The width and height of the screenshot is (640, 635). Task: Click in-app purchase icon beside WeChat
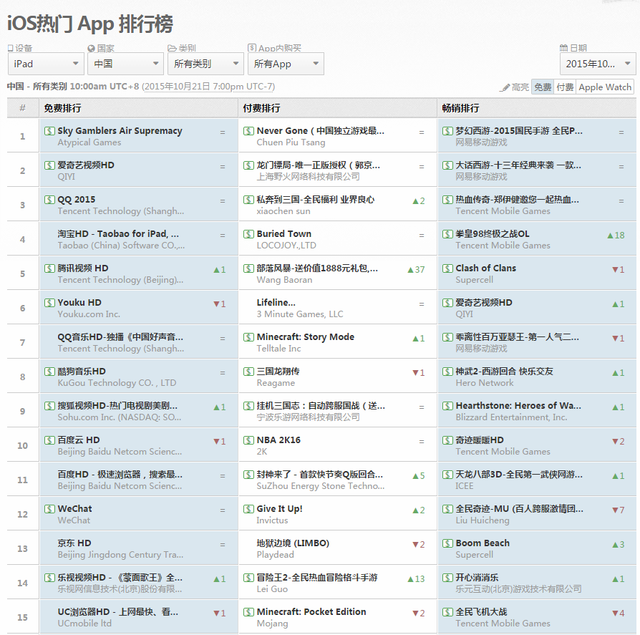(49, 509)
